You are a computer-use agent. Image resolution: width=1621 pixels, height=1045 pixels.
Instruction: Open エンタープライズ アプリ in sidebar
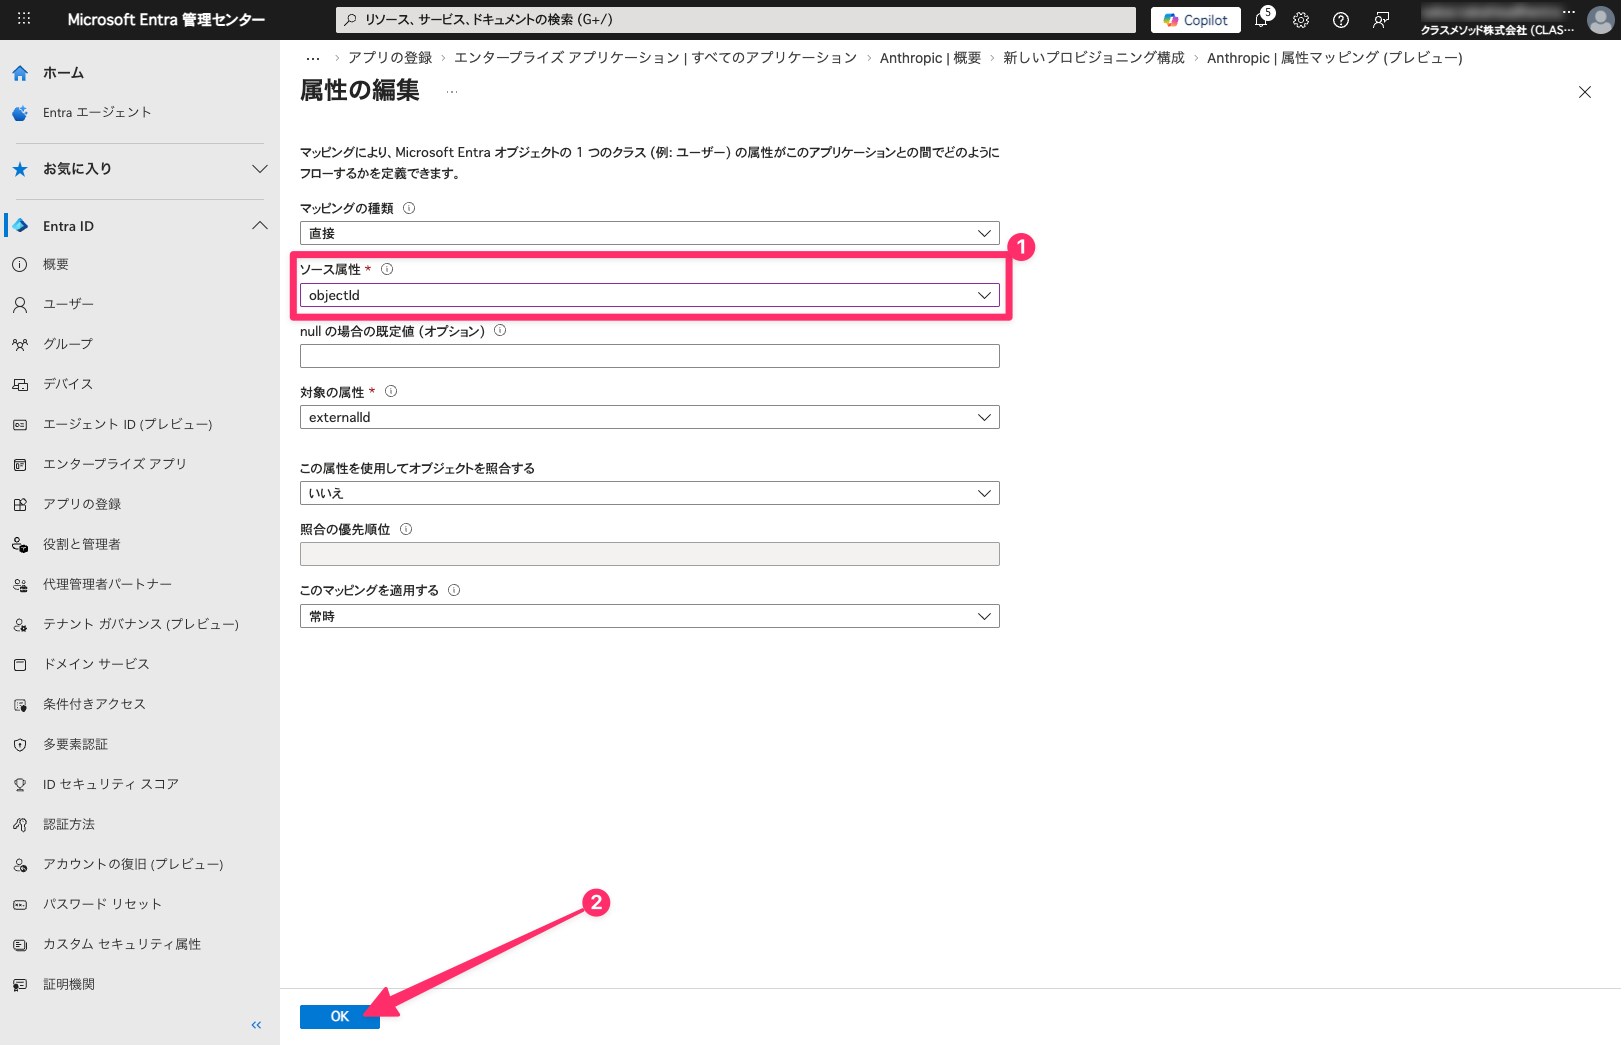114,464
